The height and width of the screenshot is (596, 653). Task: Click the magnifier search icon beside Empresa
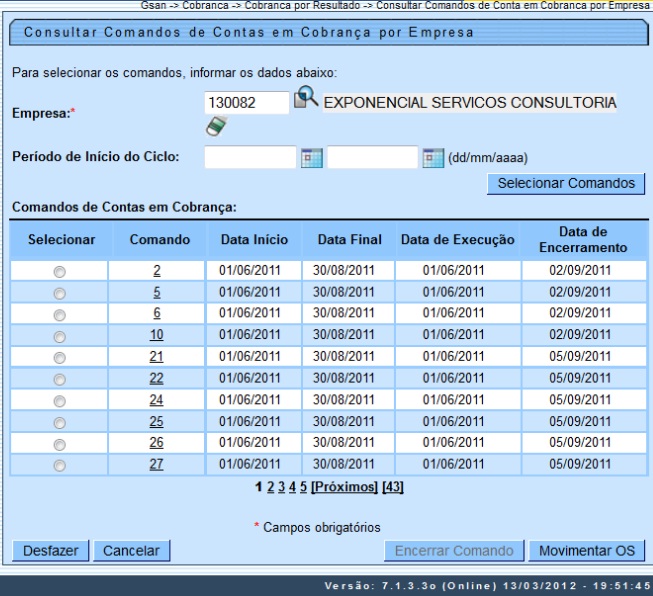pyautogui.click(x=306, y=100)
